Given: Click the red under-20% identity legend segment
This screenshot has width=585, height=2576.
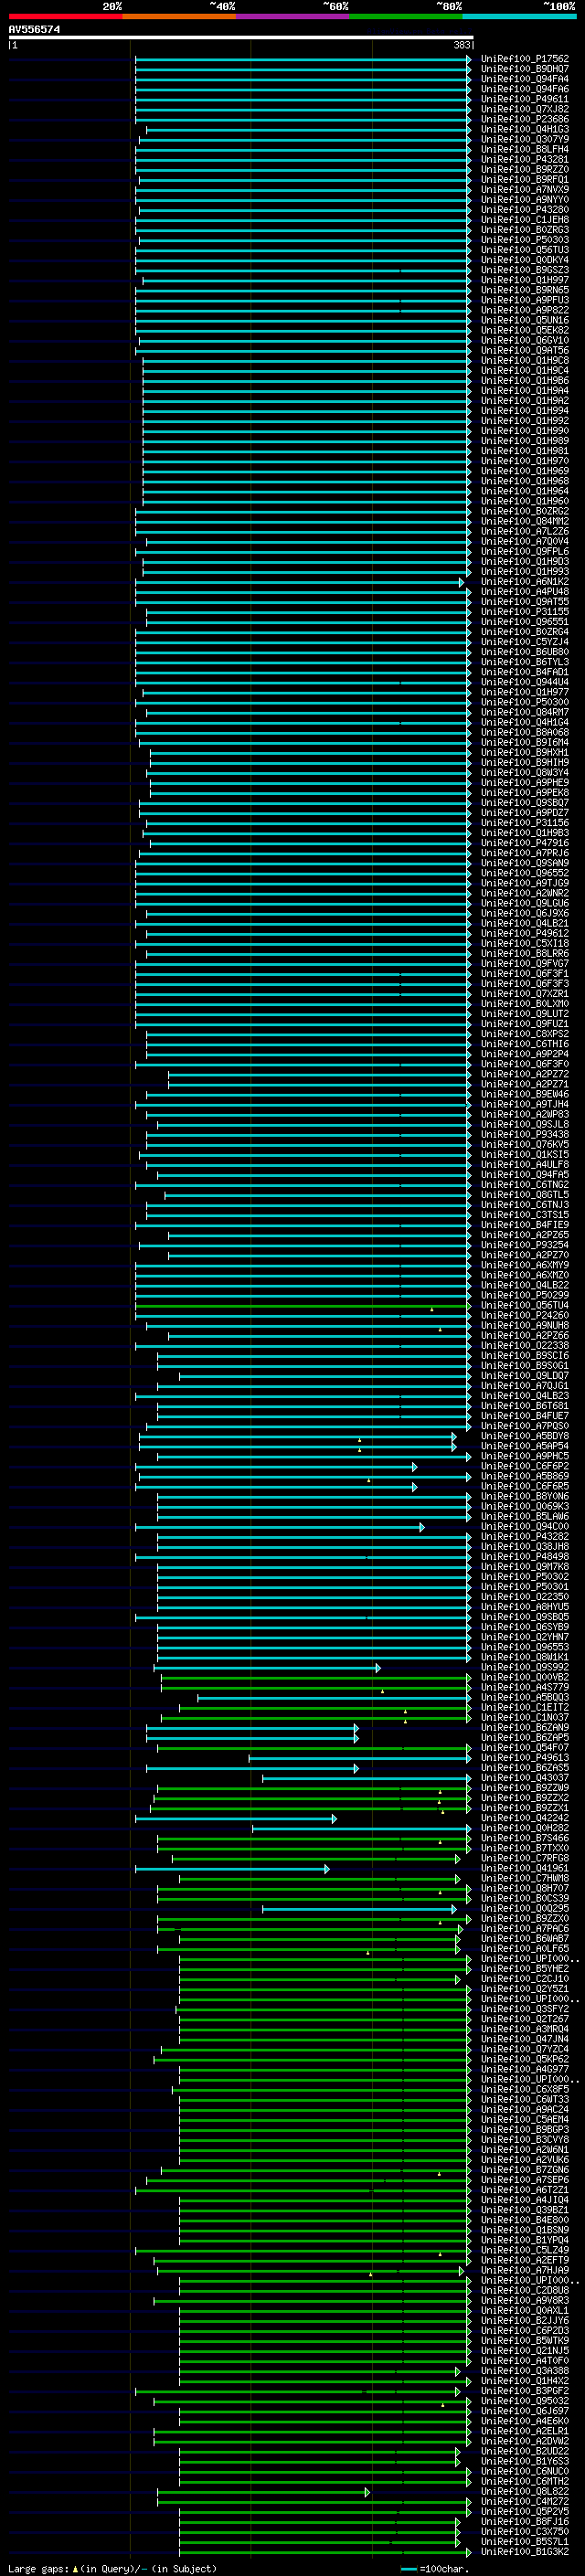Looking at the screenshot, I should pyautogui.click(x=65, y=16).
